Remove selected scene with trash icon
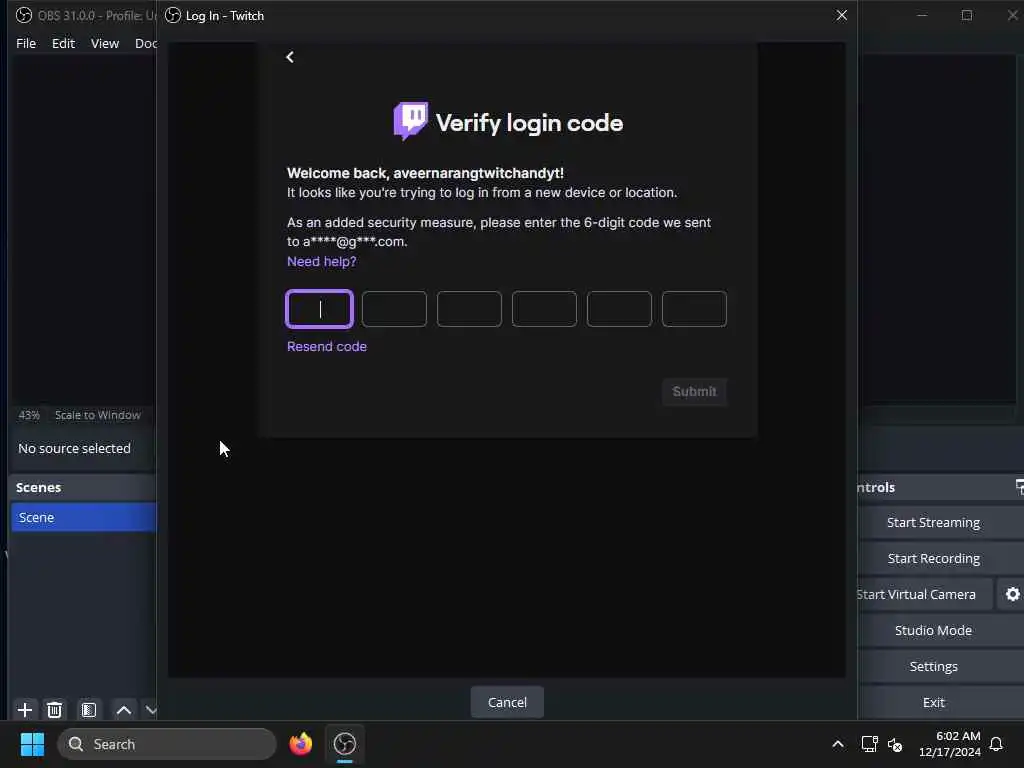 click(55, 709)
